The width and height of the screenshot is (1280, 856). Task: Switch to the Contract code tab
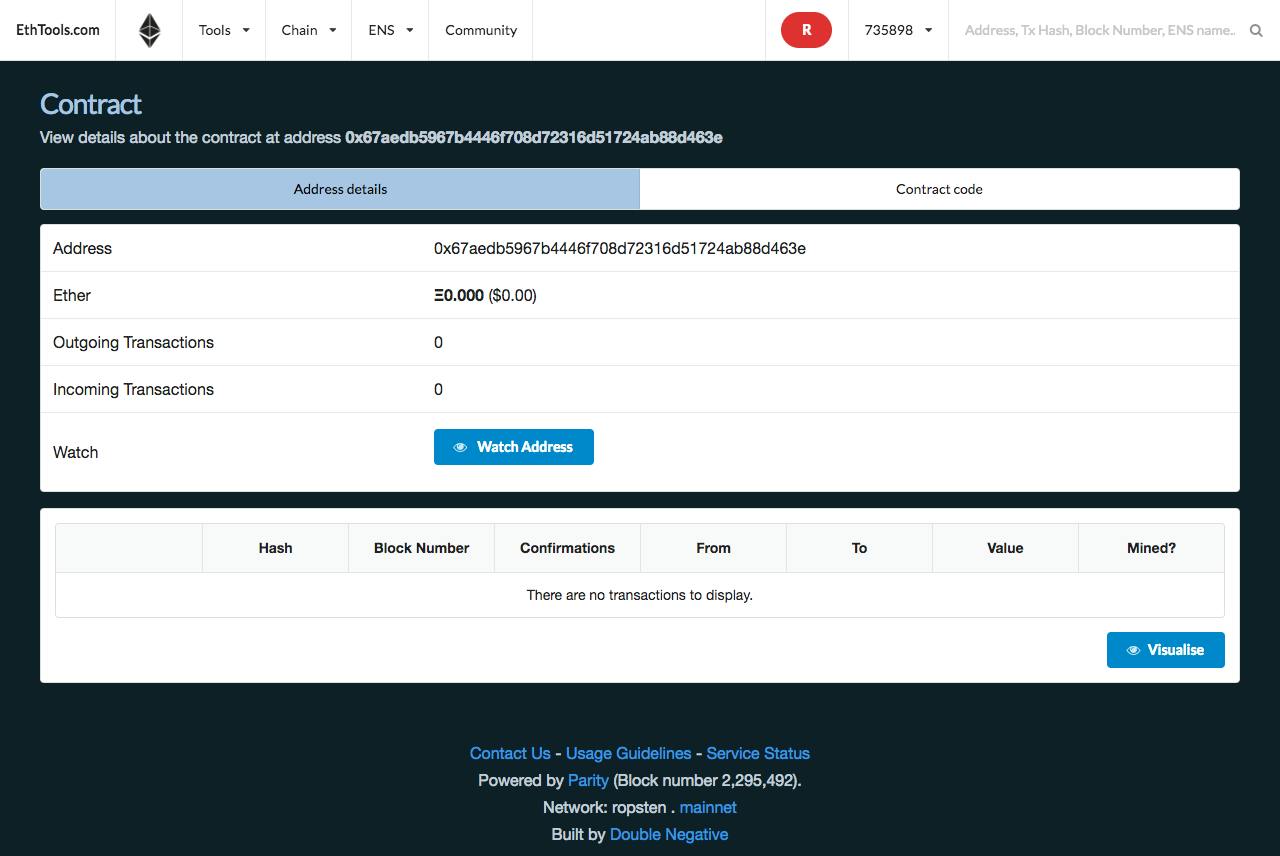939,189
